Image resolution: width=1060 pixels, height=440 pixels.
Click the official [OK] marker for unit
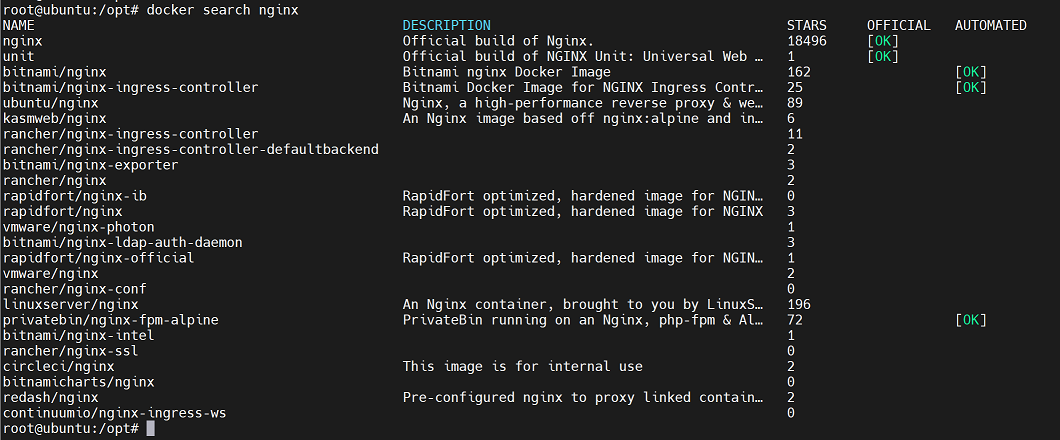(x=883, y=56)
